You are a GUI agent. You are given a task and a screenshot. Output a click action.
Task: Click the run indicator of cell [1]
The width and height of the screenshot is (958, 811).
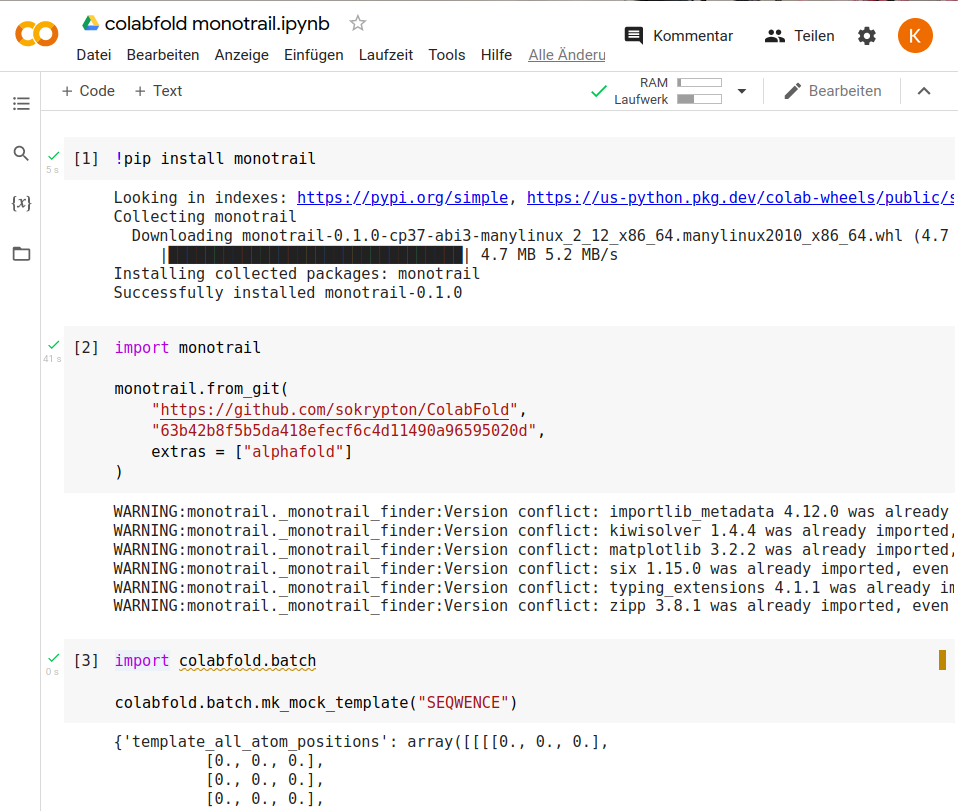pyautogui.click(x=54, y=156)
